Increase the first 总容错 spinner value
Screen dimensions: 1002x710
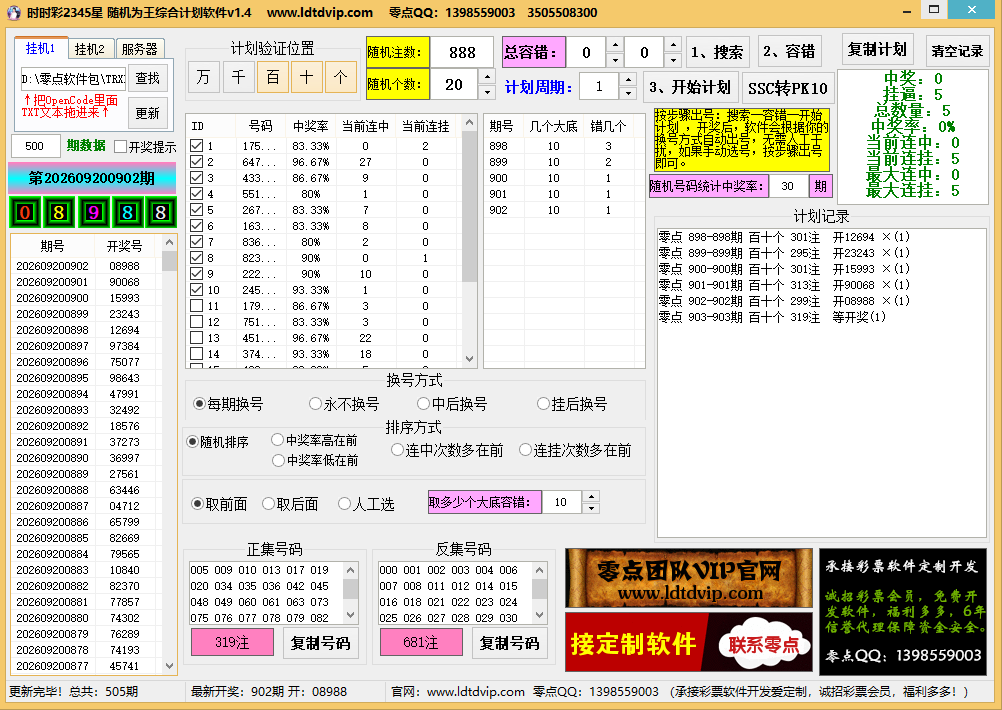tap(615, 45)
